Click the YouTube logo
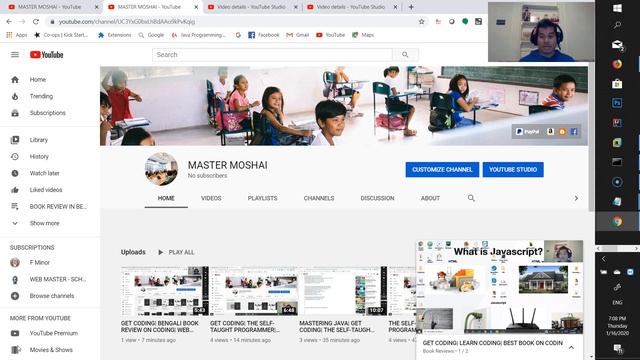Viewport: 640px width, 360px height. [47, 55]
